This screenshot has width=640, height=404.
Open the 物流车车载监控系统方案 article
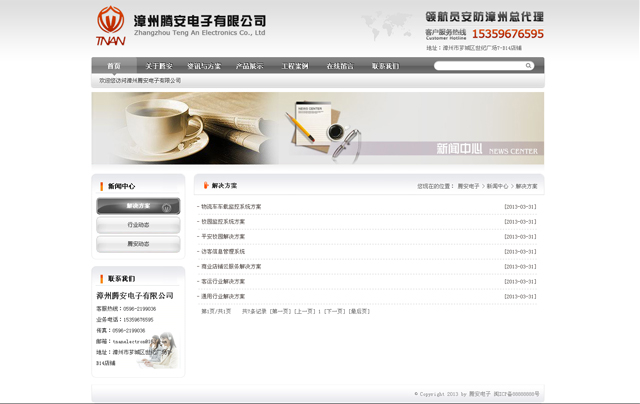tap(231, 207)
